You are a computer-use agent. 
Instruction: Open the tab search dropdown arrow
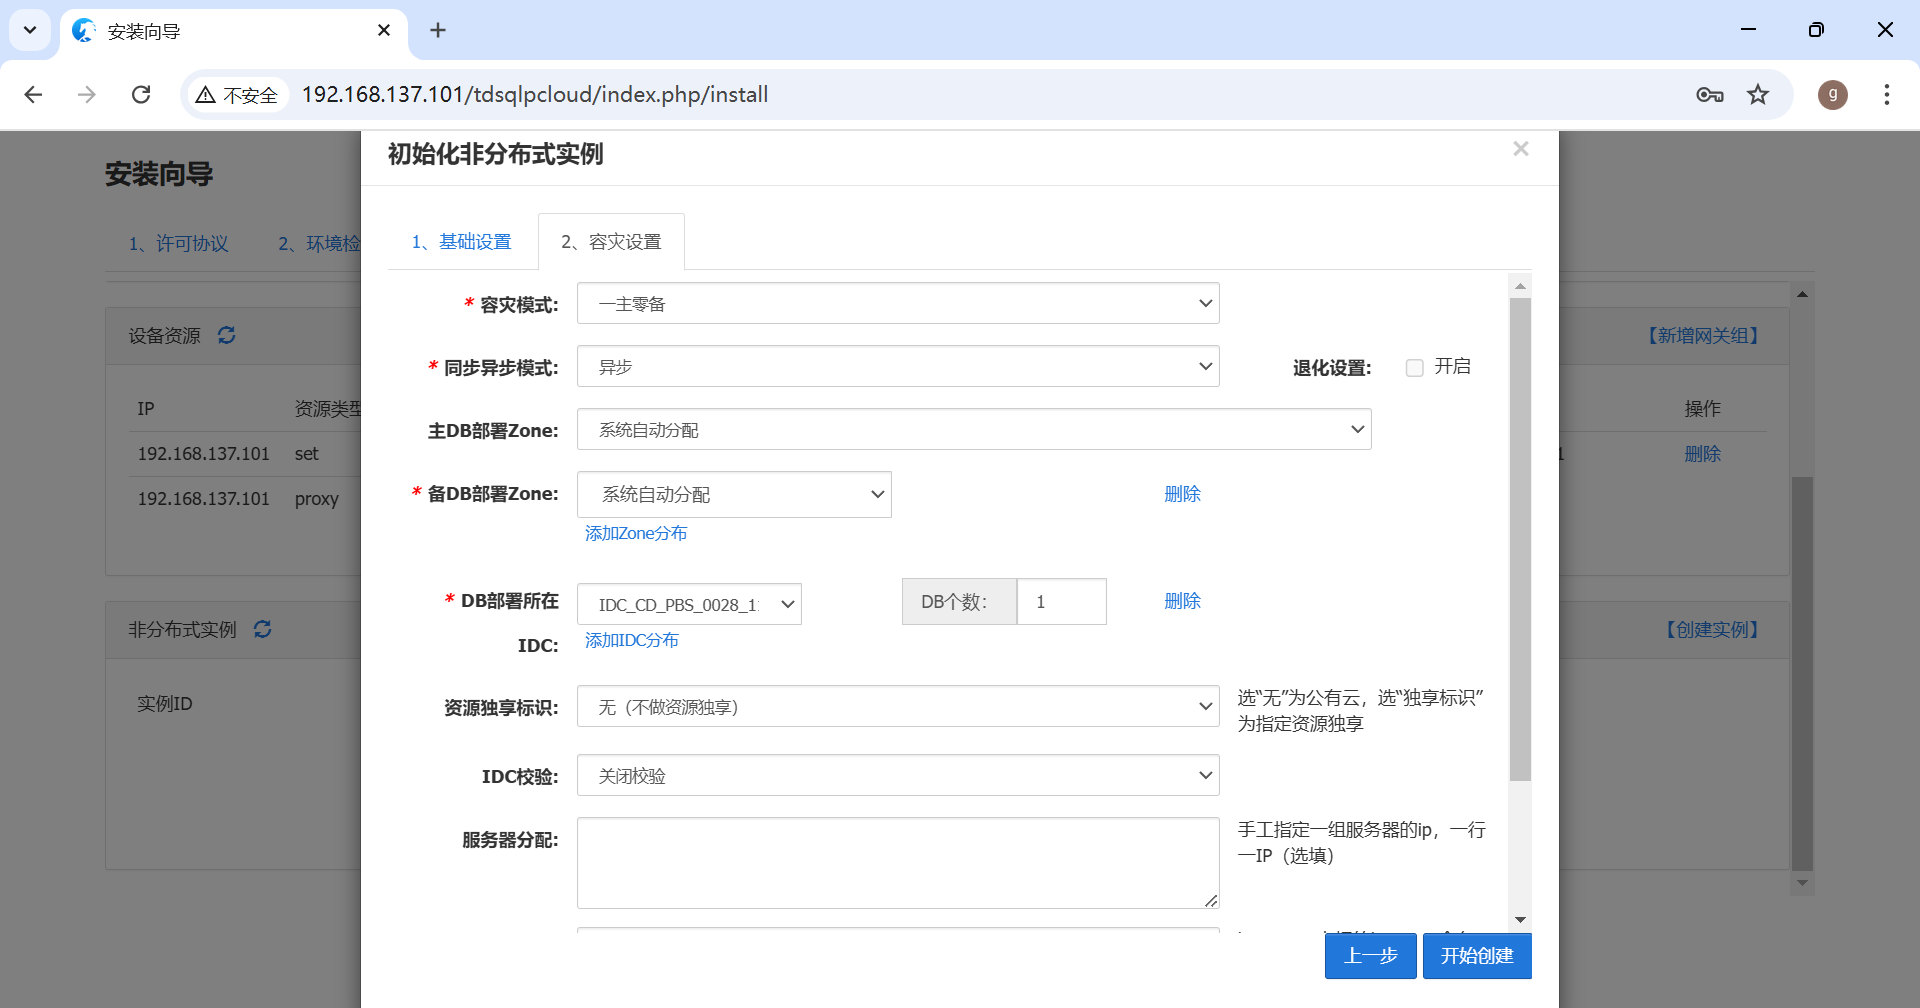click(x=30, y=30)
